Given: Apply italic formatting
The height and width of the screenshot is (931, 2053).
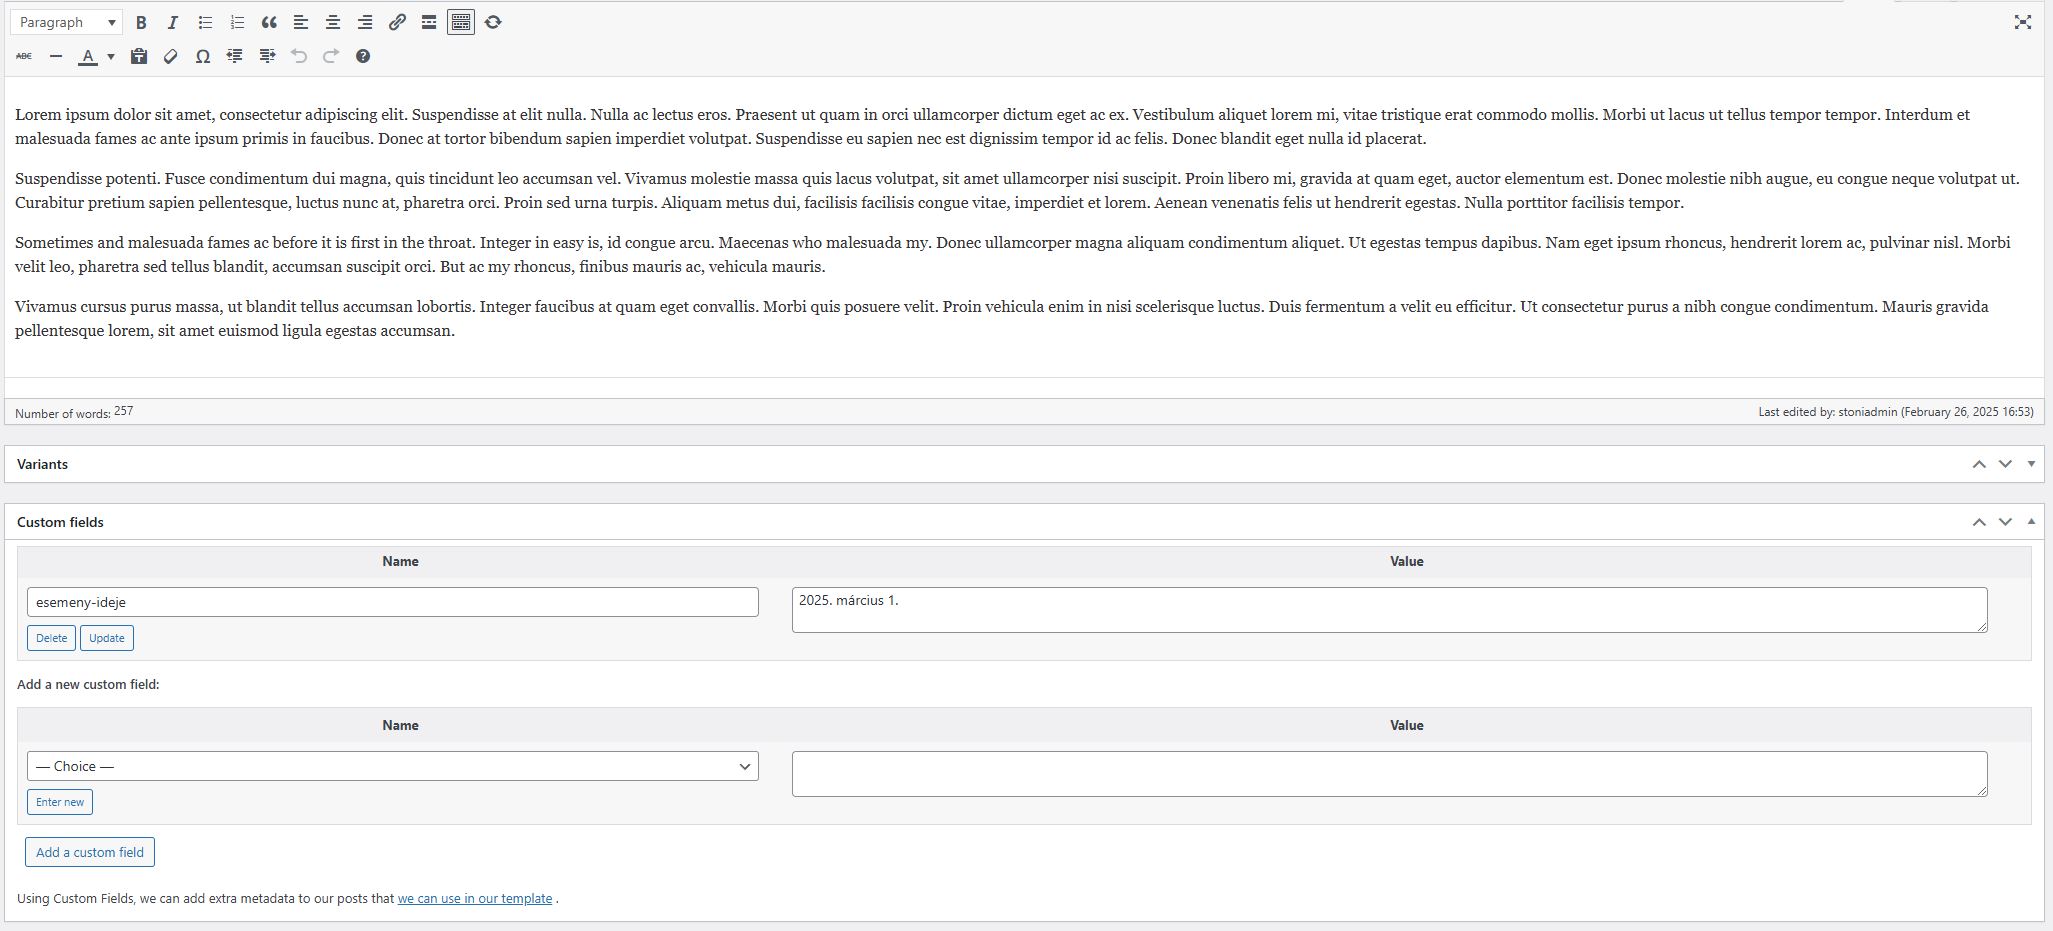Looking at the screenshot, I should (x=173, y=22).
